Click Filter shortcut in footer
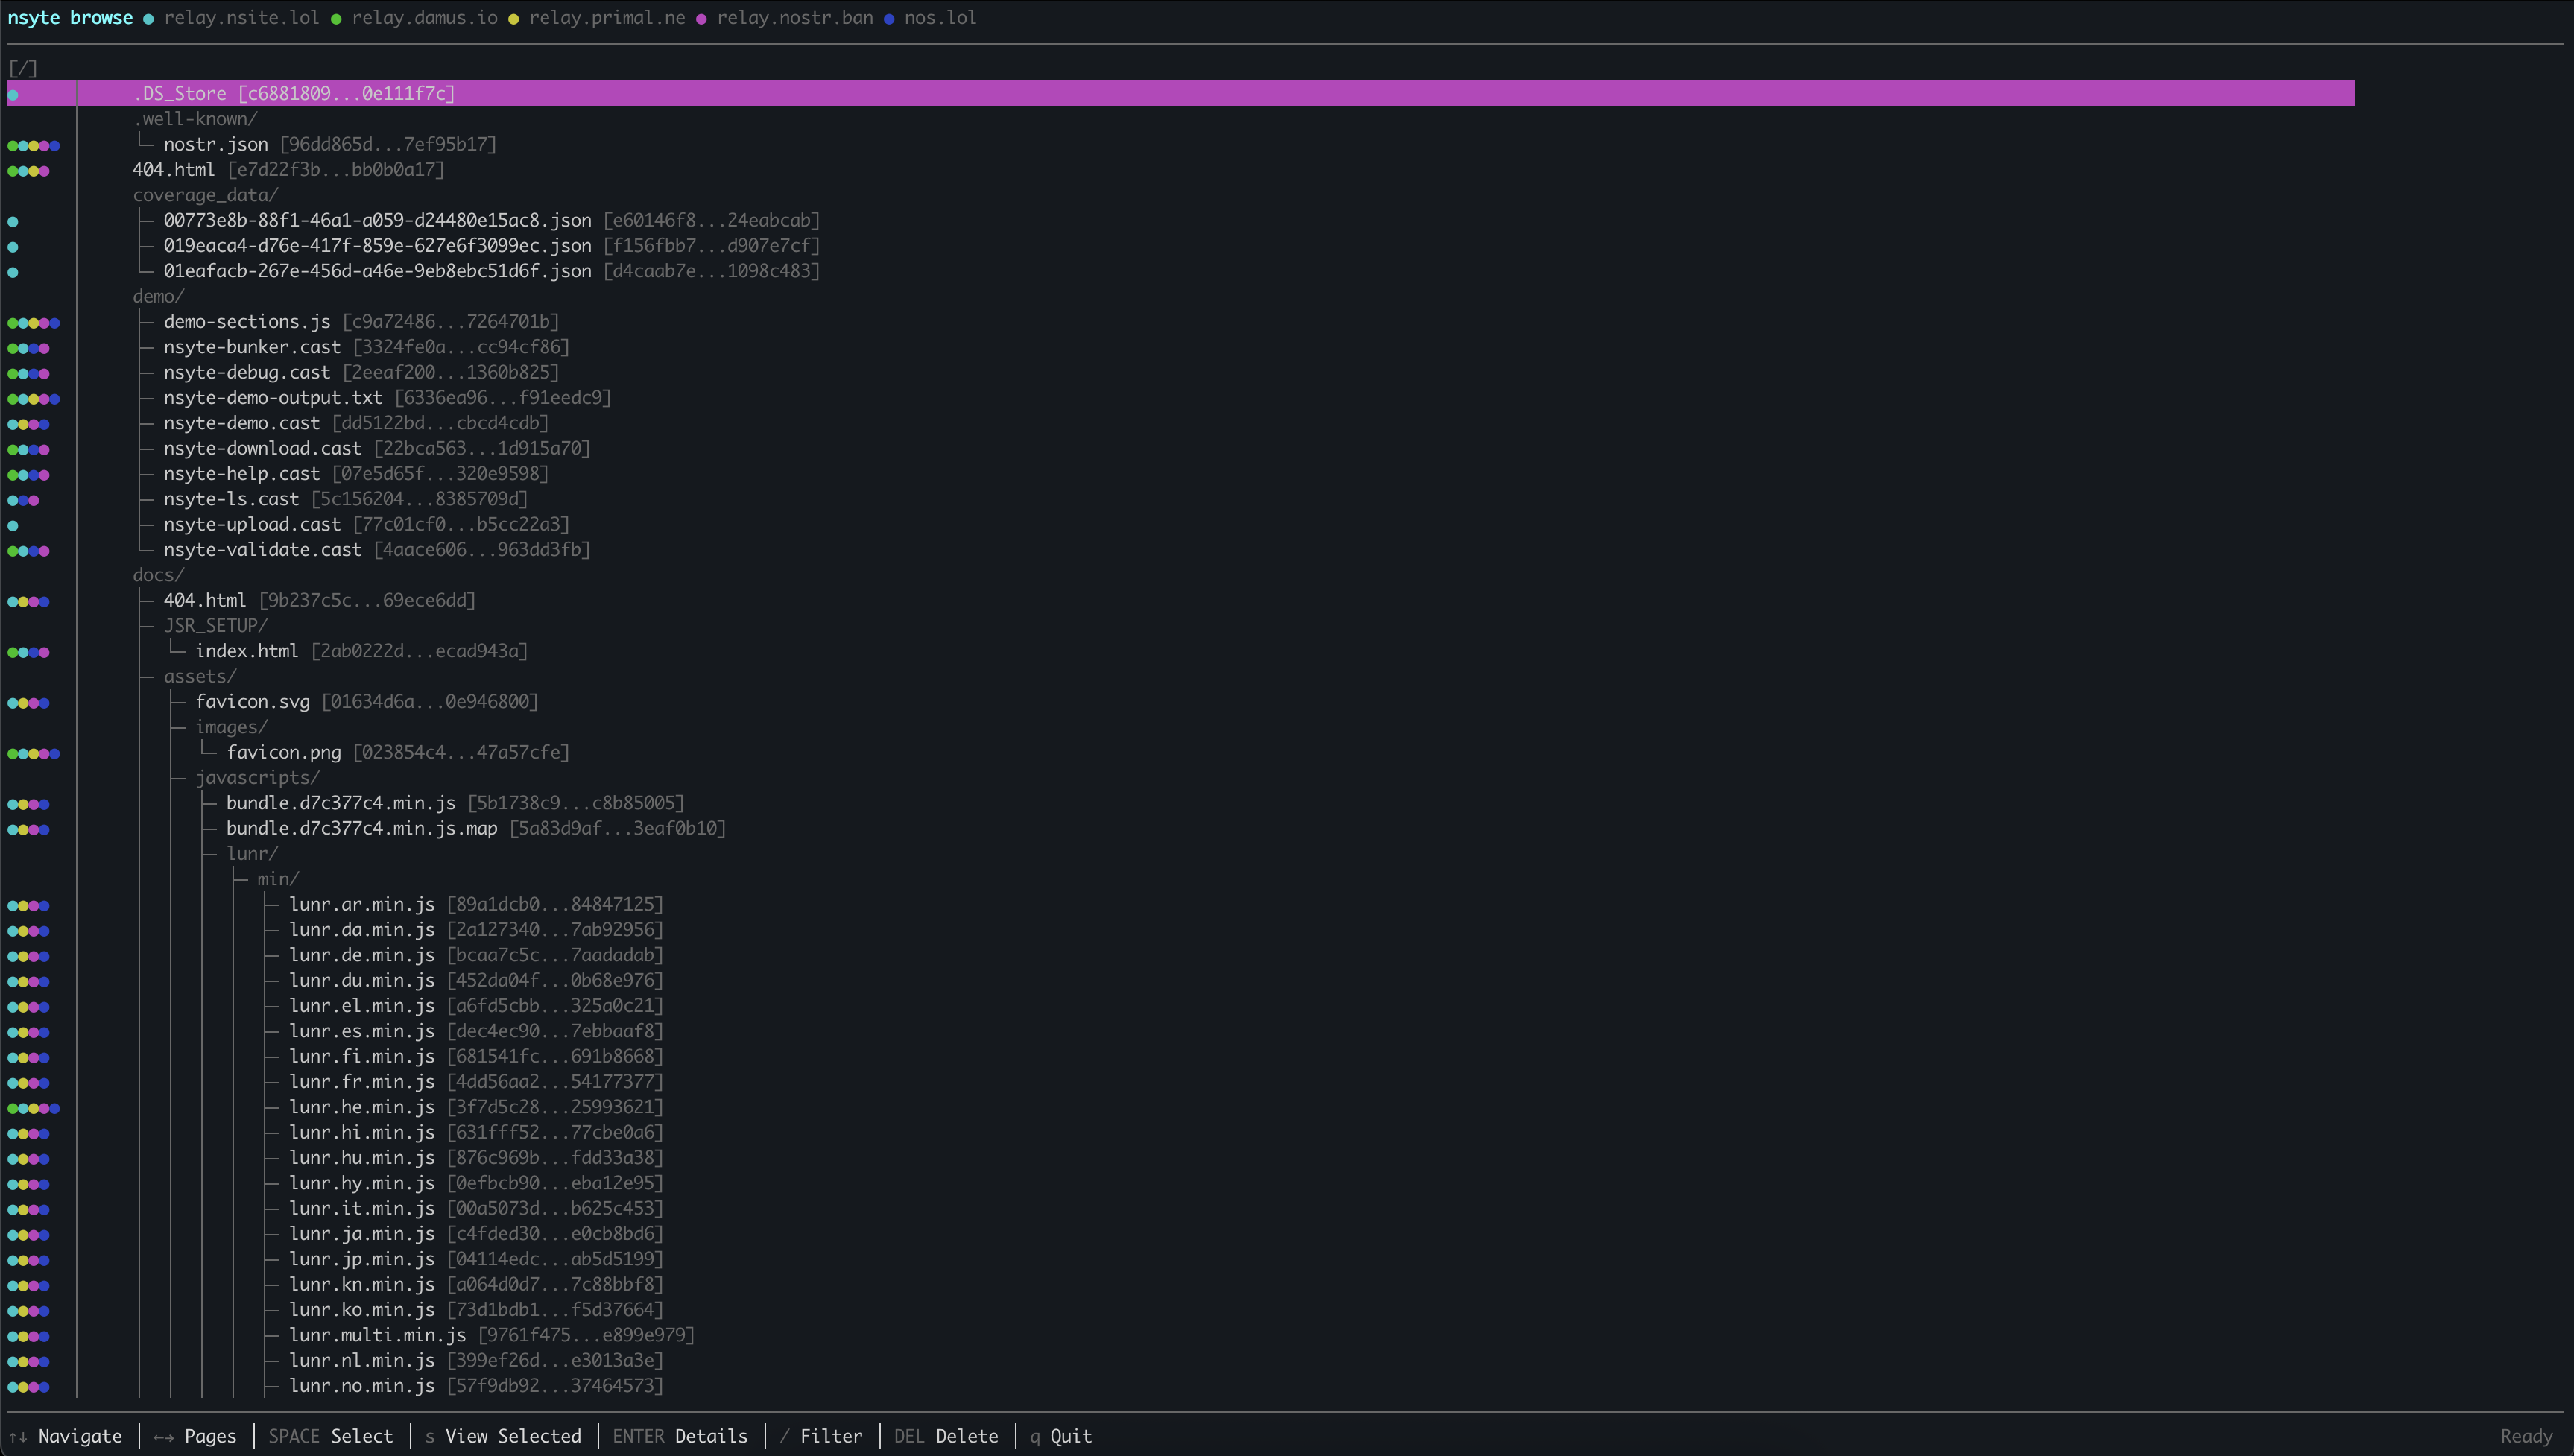 pyautogui.click(x=821, y=1437)
